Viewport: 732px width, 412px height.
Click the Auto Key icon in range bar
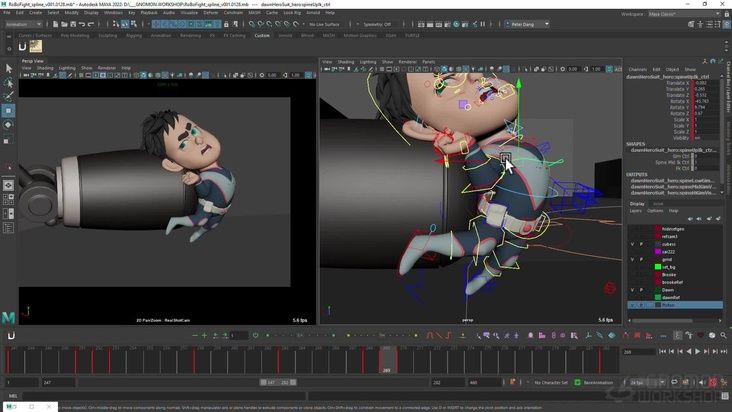point(713,383)
